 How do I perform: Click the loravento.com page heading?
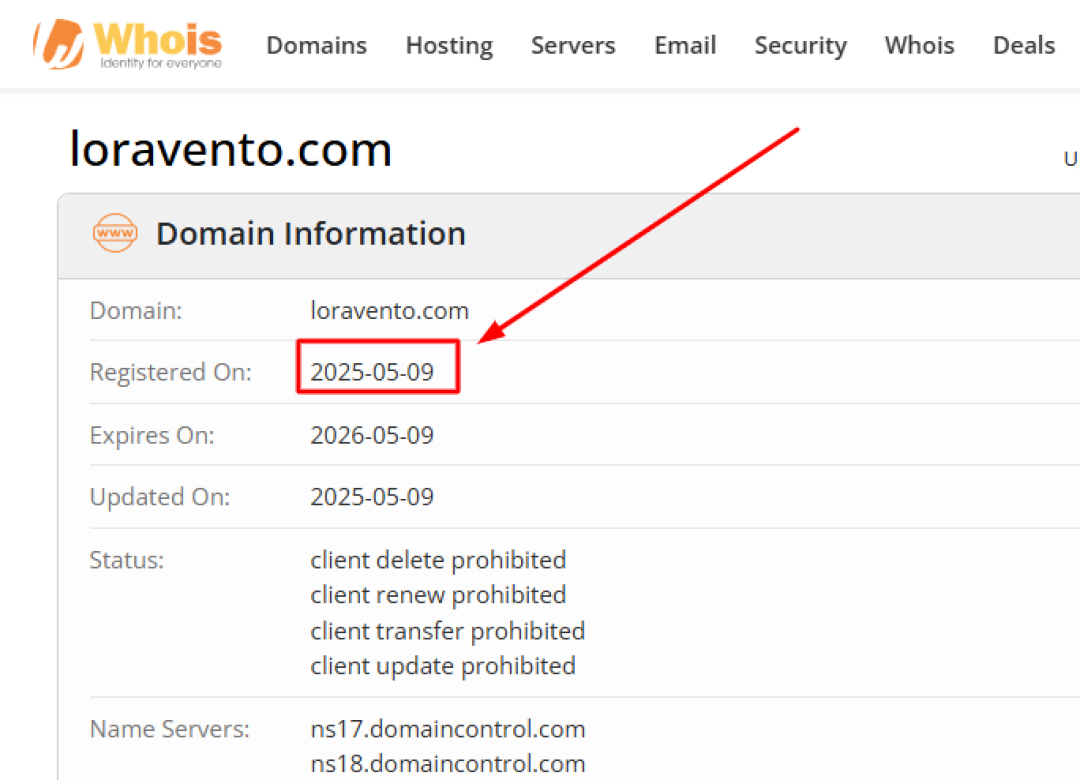pyautogui.click(x=231, y=149)
